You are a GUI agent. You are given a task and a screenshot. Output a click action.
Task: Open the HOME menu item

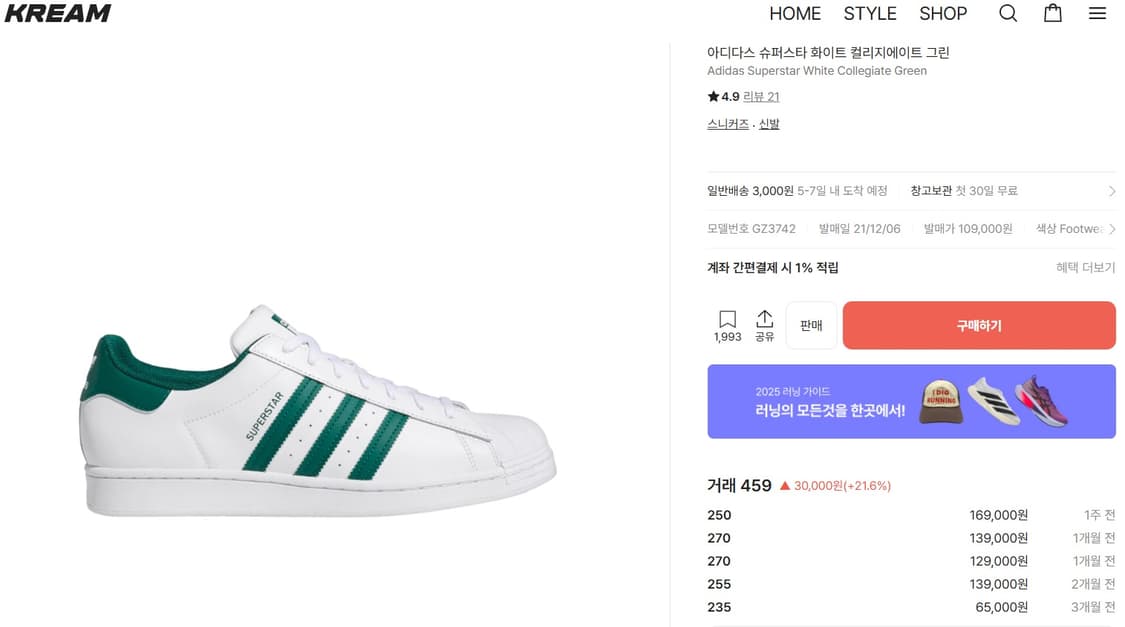pos(795,13)
